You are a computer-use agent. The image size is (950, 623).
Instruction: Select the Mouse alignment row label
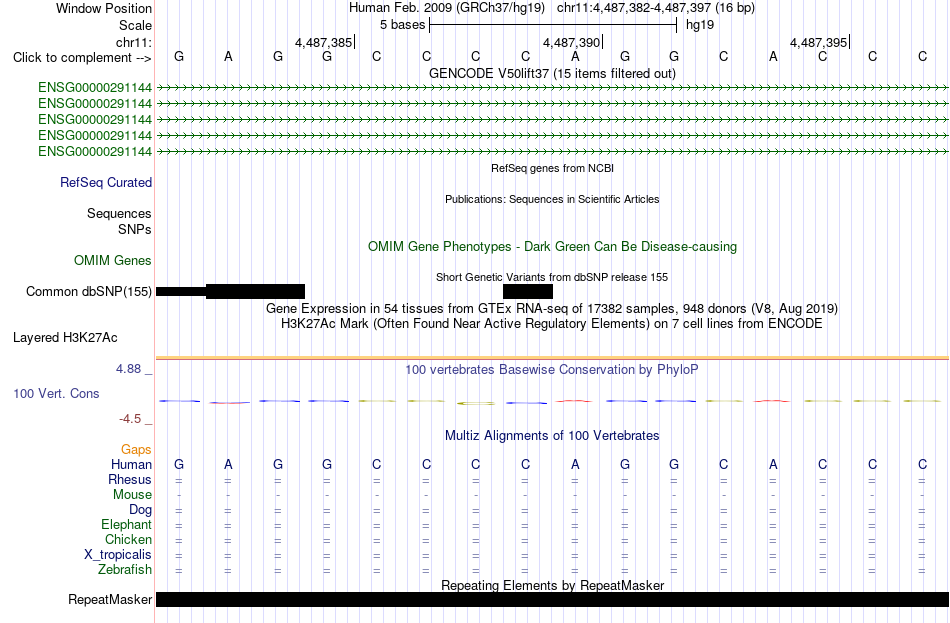pyautogui.click(x=132, y=495)
